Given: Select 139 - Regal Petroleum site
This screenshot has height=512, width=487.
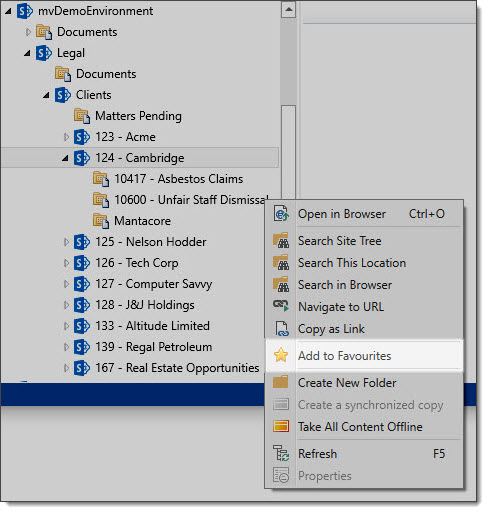Looking at the screenshot, I should [154, 347].
